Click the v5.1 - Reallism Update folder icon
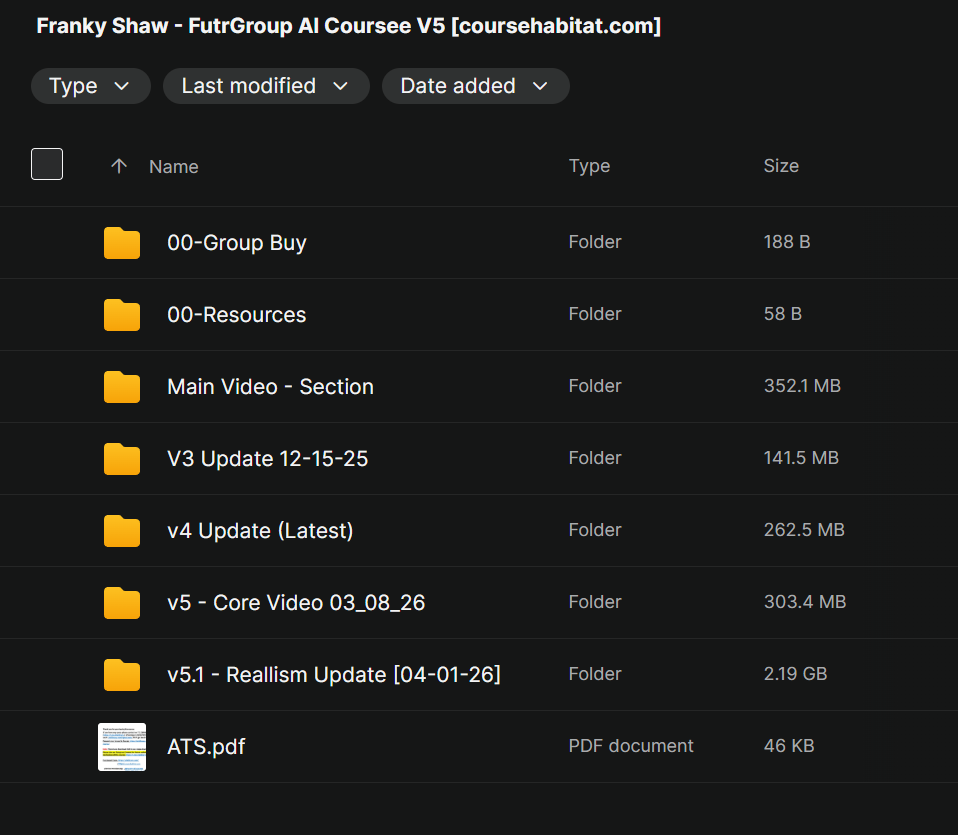958x835 pixels. coord(122,675)
